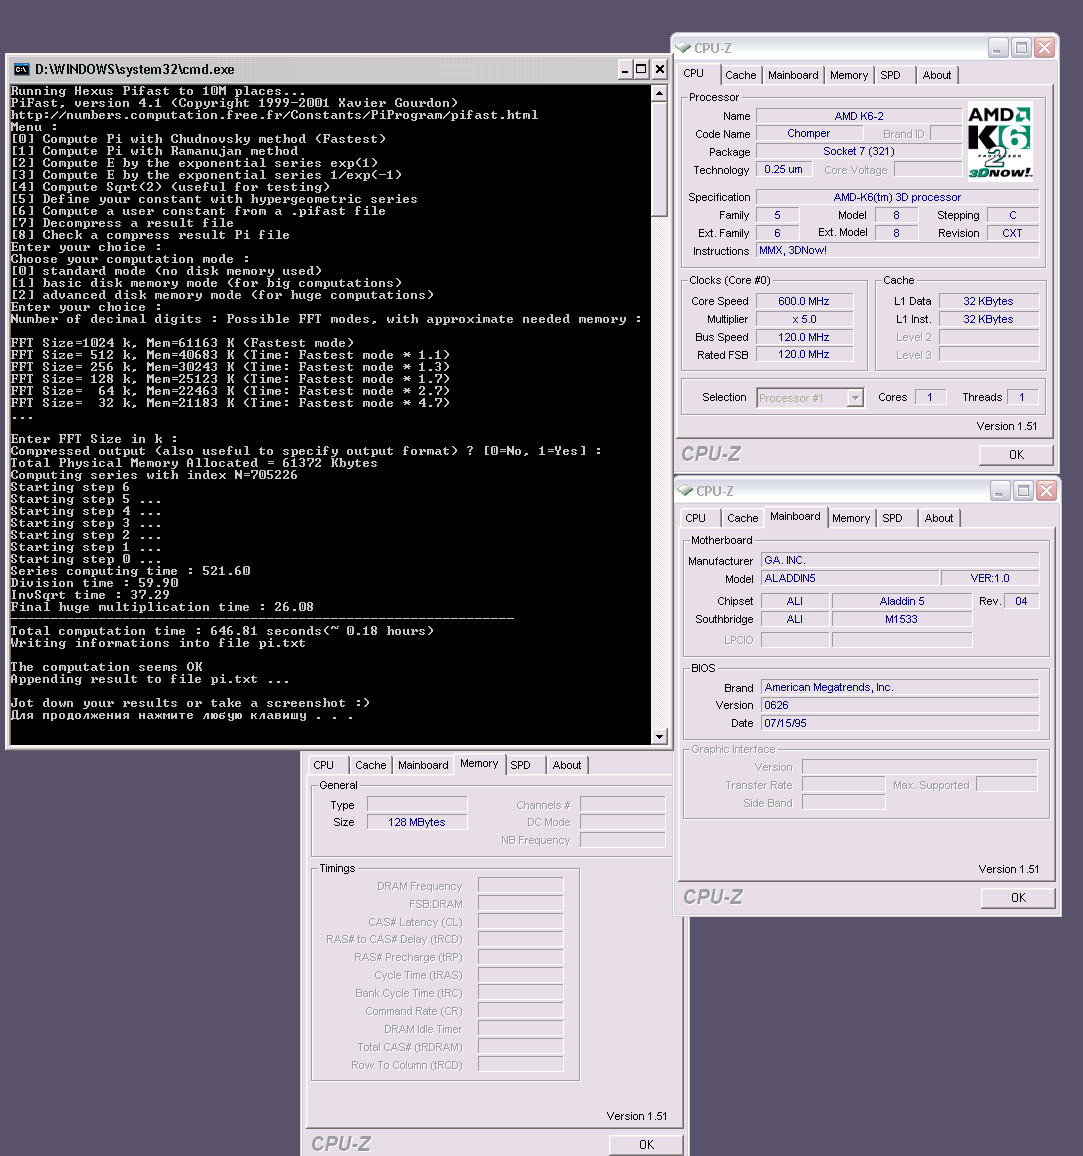
Task: Switch to Mainboard tab in top CPU-Z window
Action: pyautogui.click(x=793, y=75)
